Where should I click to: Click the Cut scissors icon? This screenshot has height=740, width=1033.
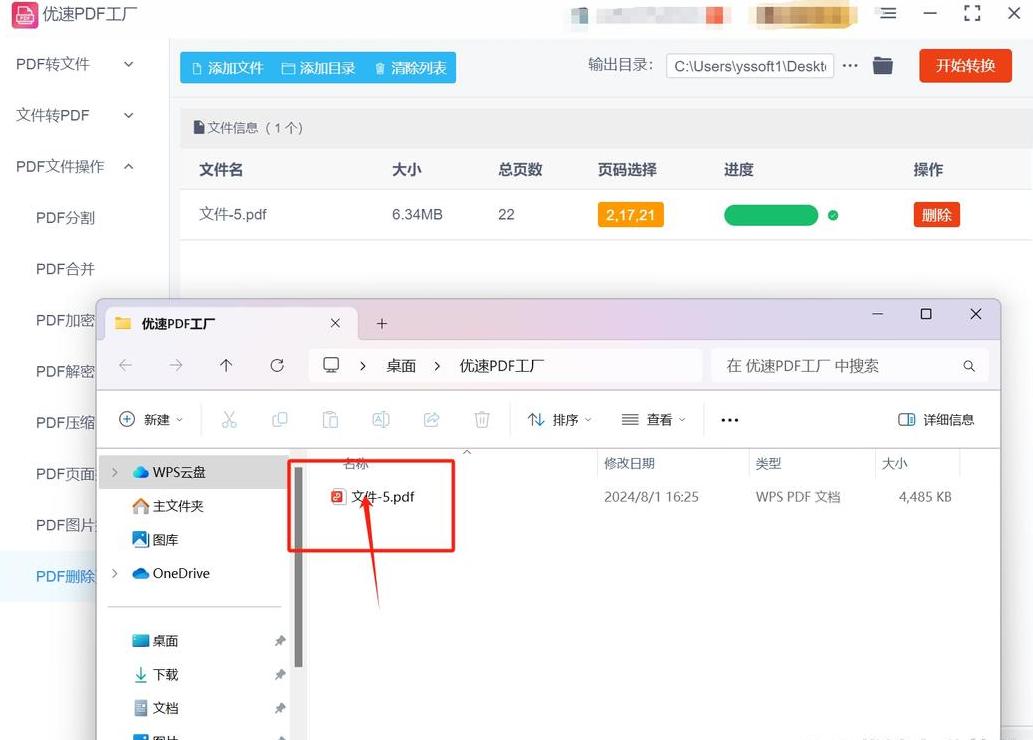(229, 420)
